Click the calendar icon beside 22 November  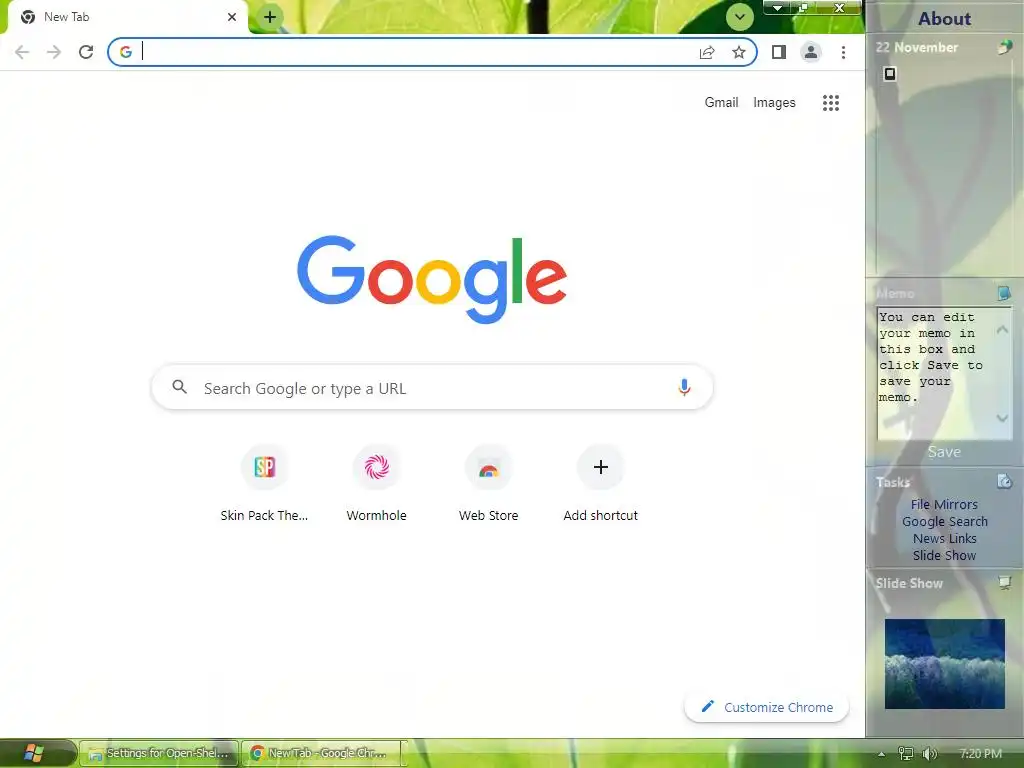[x=1005, y=47]
